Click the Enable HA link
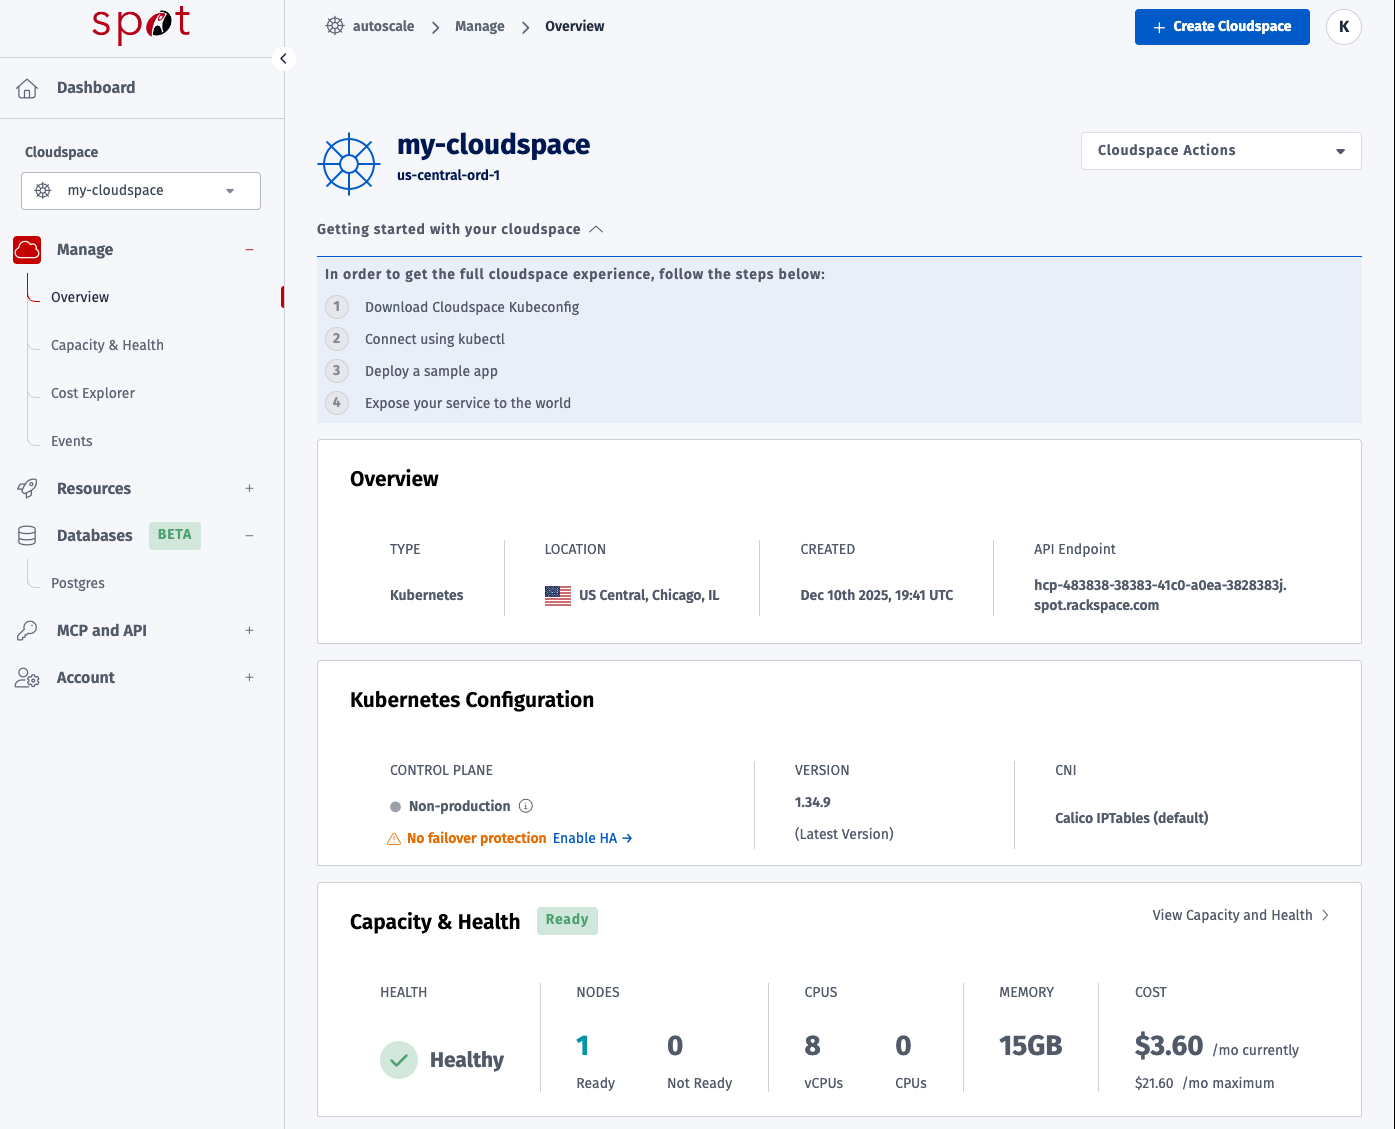The width and height of the screenshot is (1395, 1129). click(593, 839)
